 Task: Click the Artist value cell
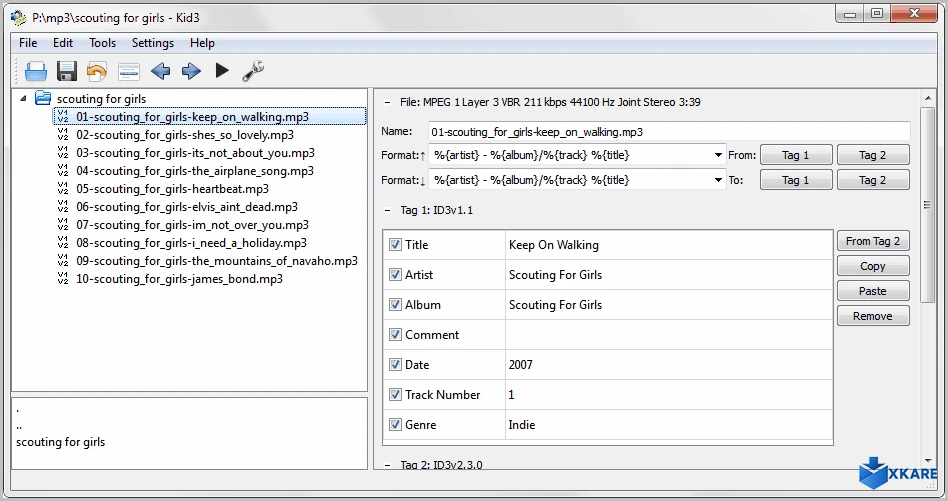point(669,274)
